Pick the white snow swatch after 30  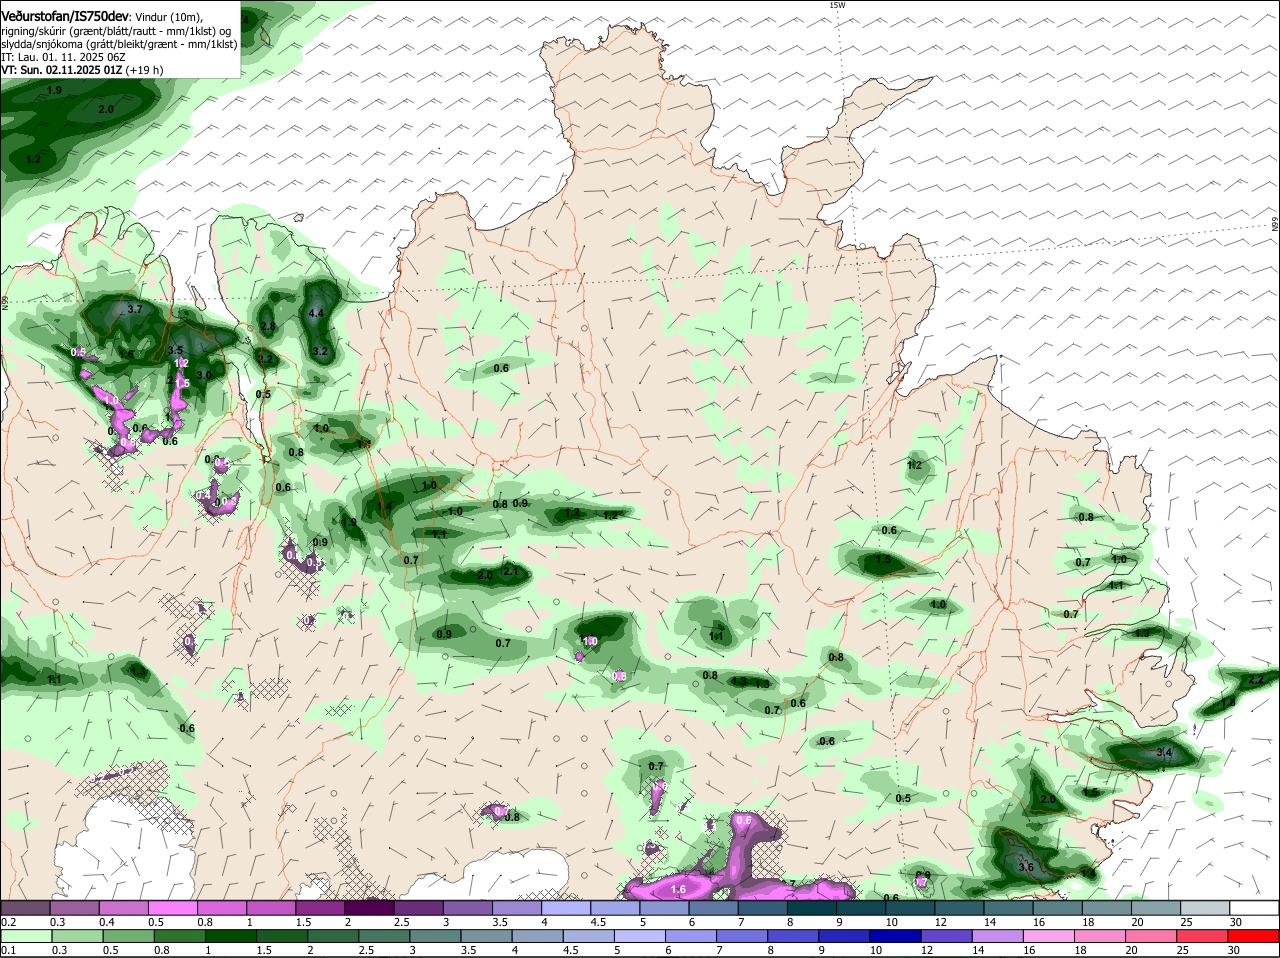(x=1255, y=907)
